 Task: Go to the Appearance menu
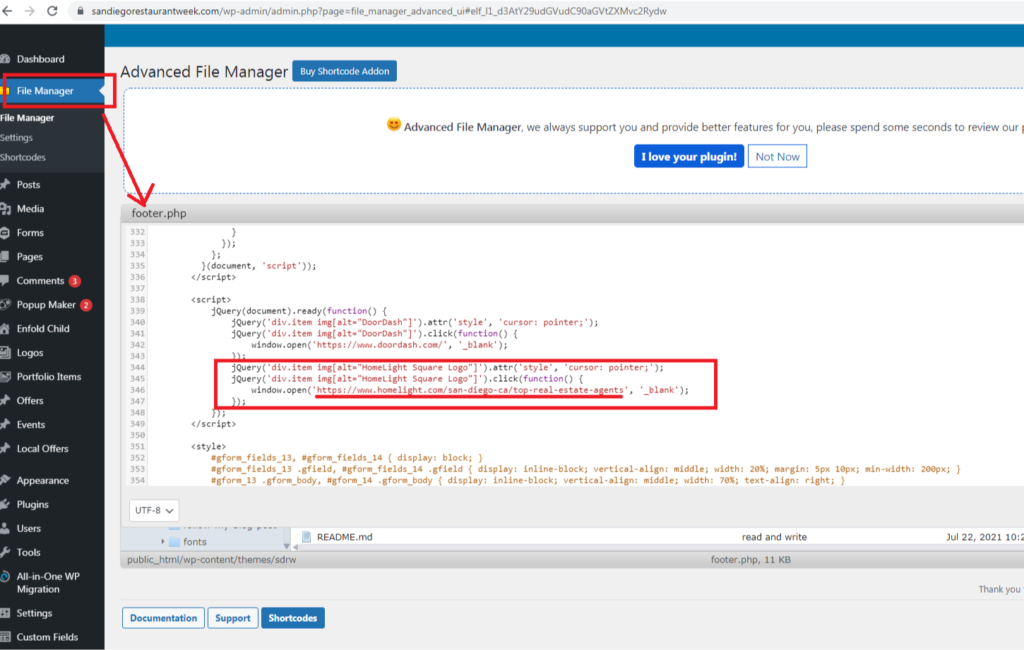pyautogui.click(x=42, y=480)
